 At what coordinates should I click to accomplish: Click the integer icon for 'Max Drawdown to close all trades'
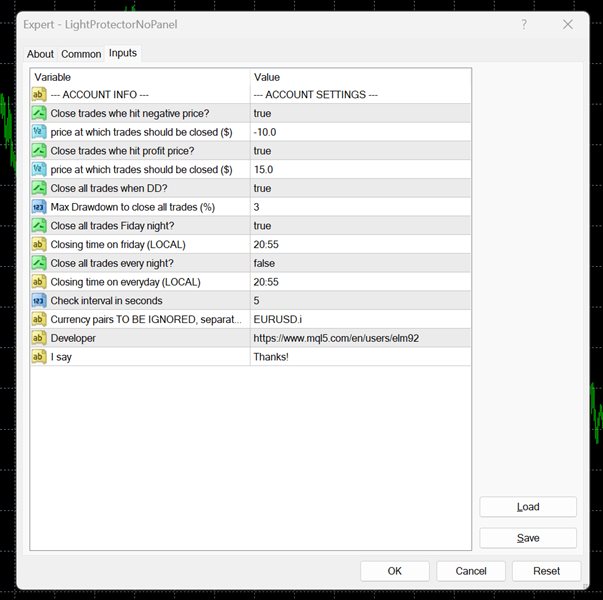(39, 207)
